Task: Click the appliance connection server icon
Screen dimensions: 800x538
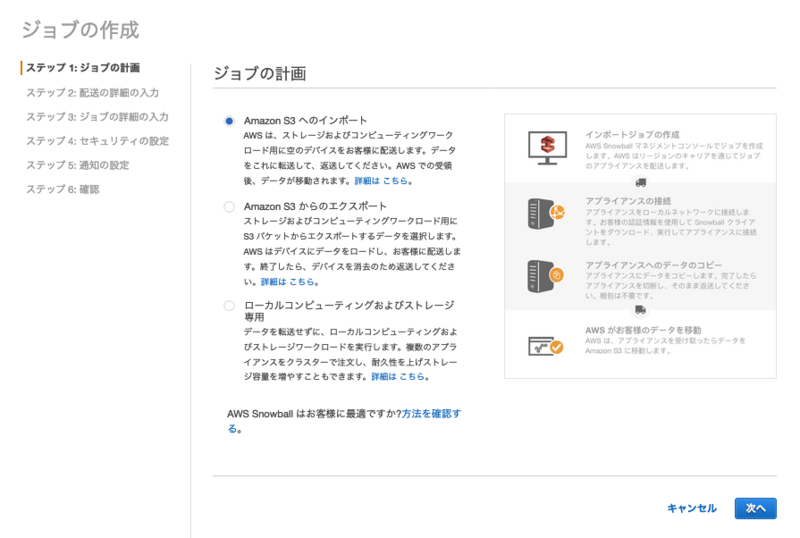Action: tap(546, 213)
